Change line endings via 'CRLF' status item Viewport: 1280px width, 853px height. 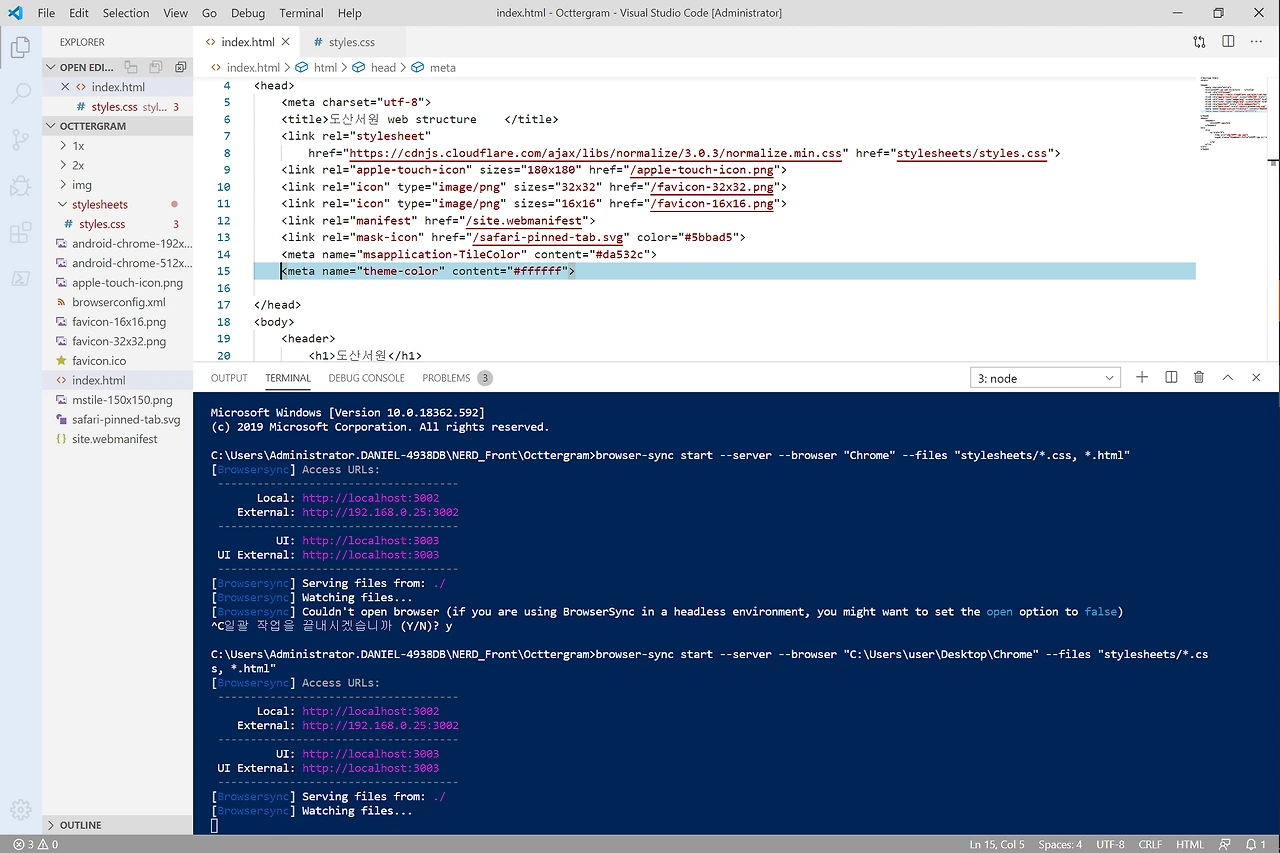(x=1150, y=844)
